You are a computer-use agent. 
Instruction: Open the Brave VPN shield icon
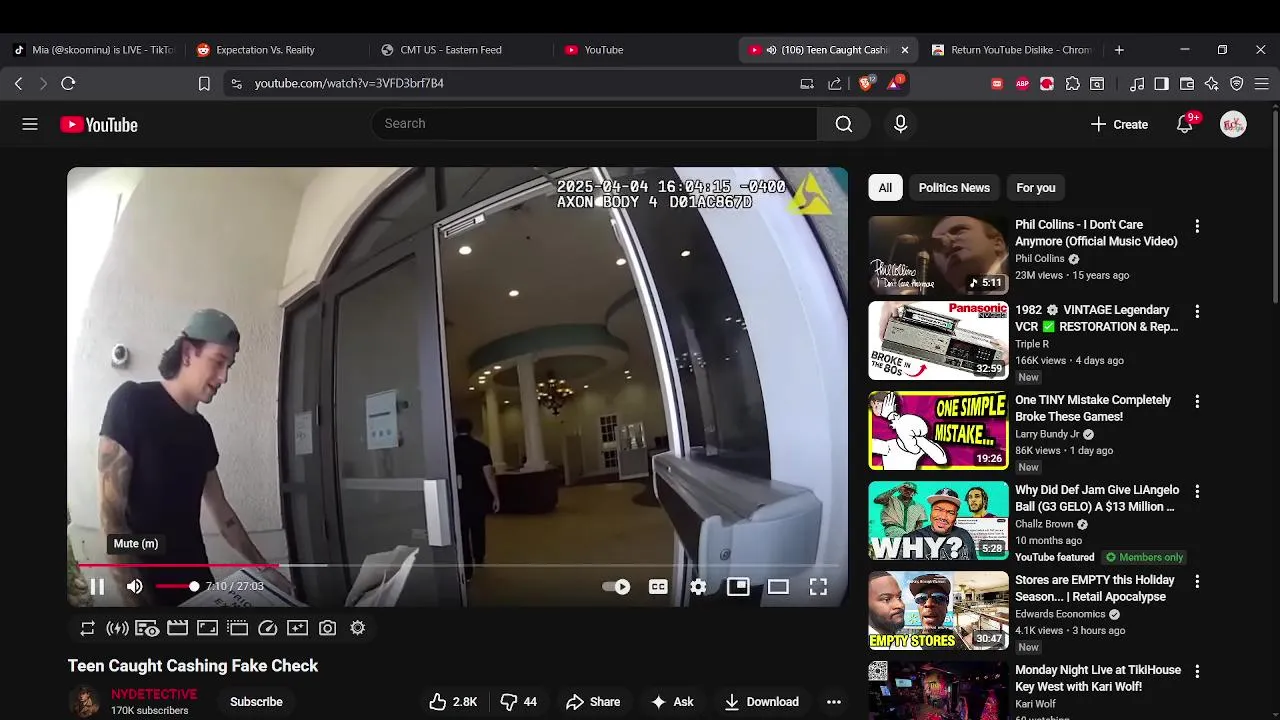pos(1237,84)
